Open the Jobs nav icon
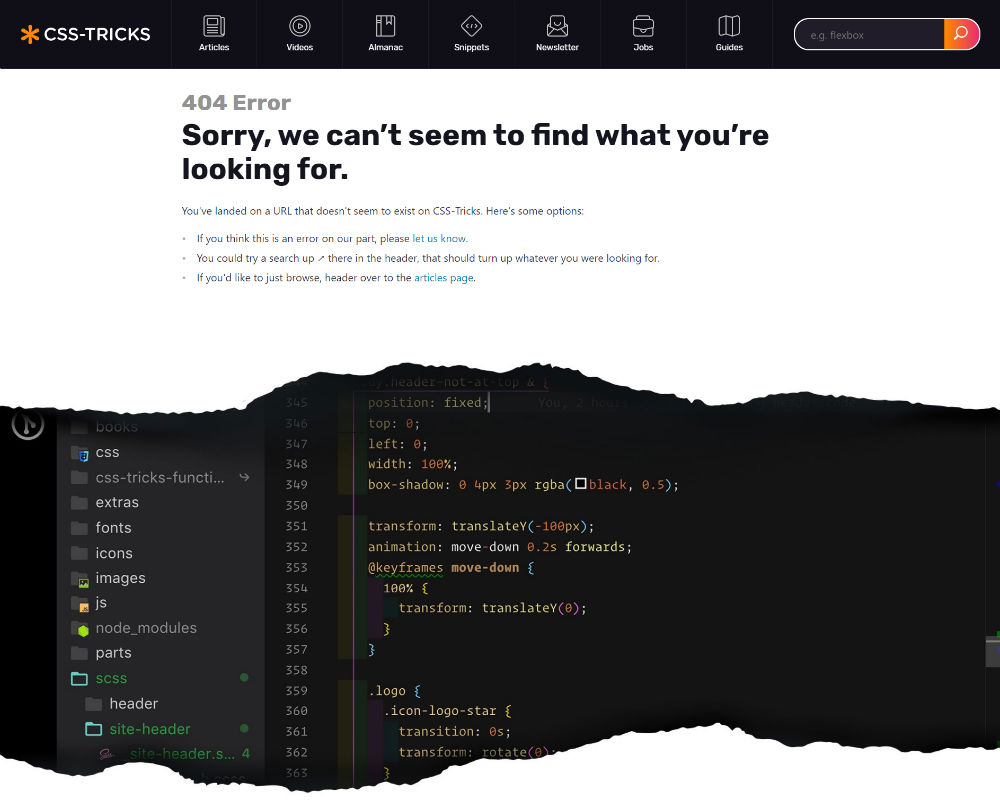This screenshot has height=800, width=1000. click(643, 26)
